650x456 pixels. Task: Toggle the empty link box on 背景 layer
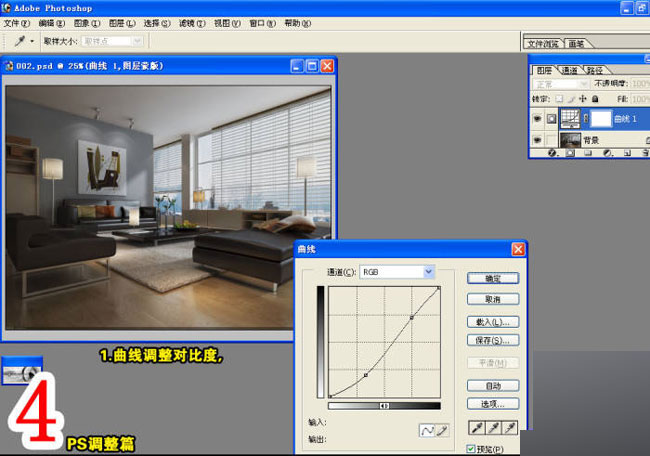click(551, 140)
